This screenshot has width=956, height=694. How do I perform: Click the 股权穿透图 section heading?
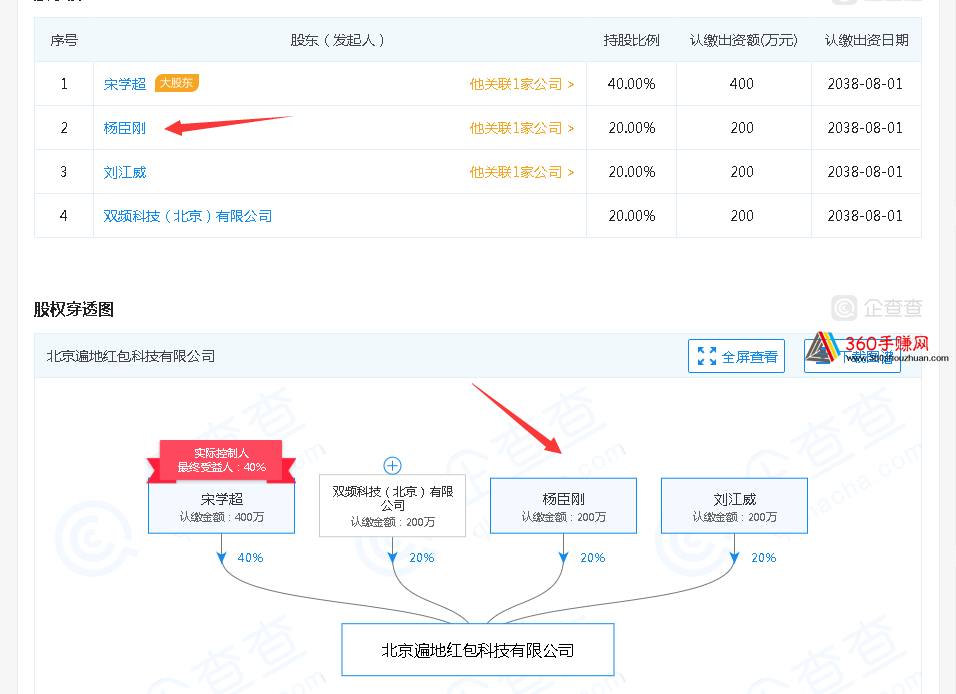[x=74, y=309]
